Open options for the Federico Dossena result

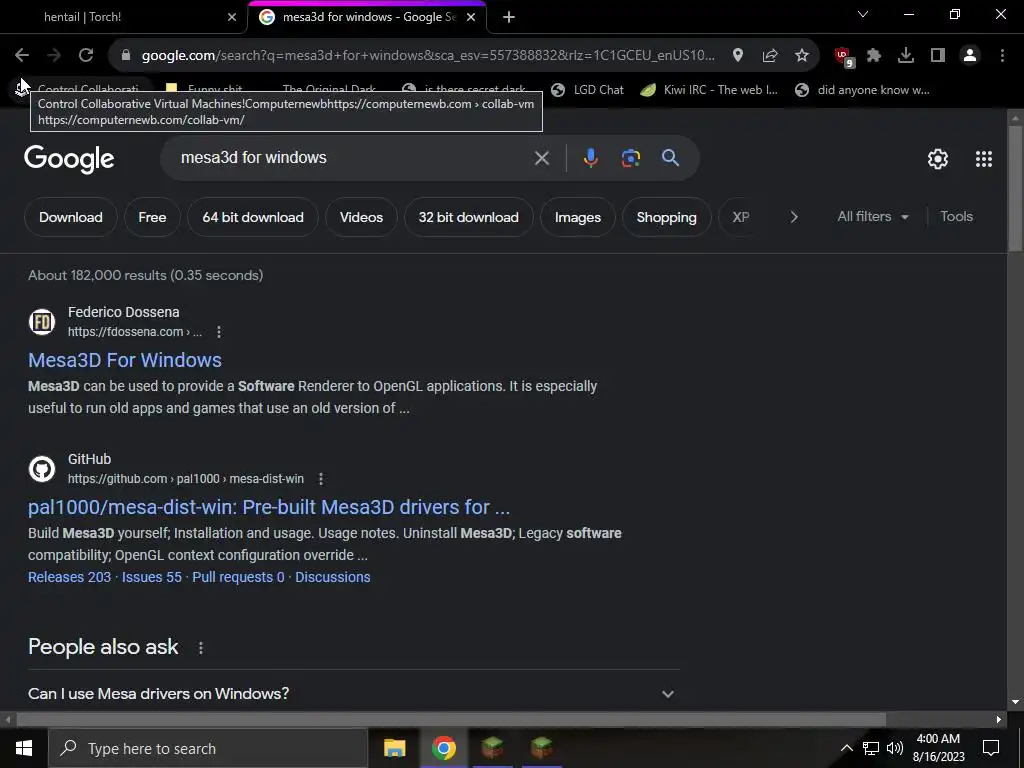point(219,332)
